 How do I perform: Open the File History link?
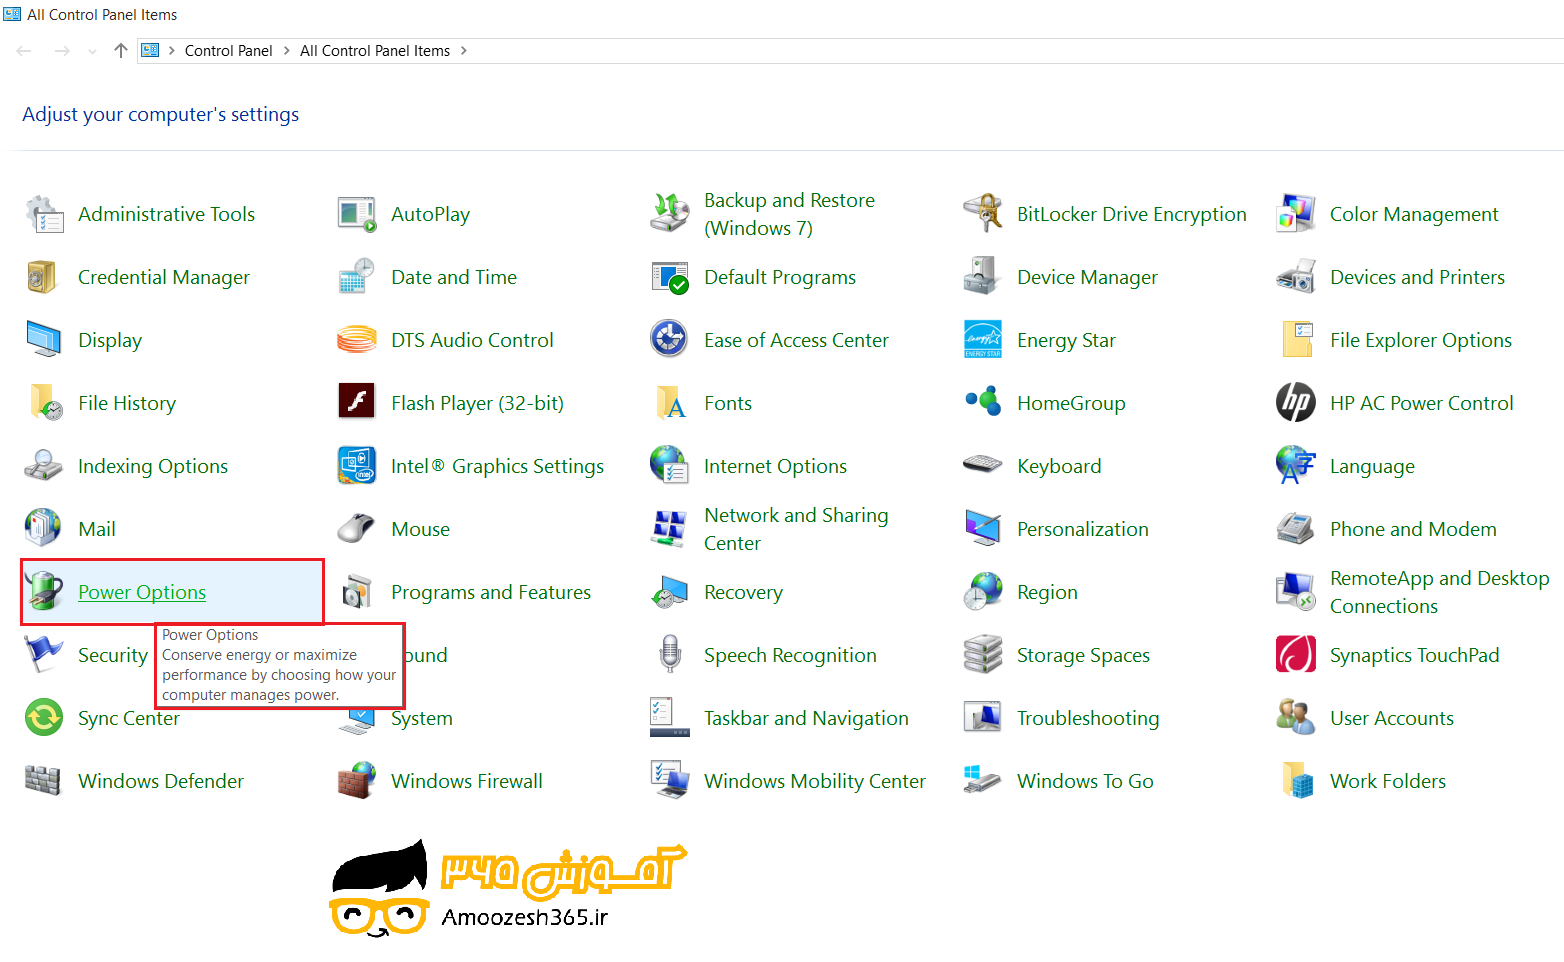point(127,403)
